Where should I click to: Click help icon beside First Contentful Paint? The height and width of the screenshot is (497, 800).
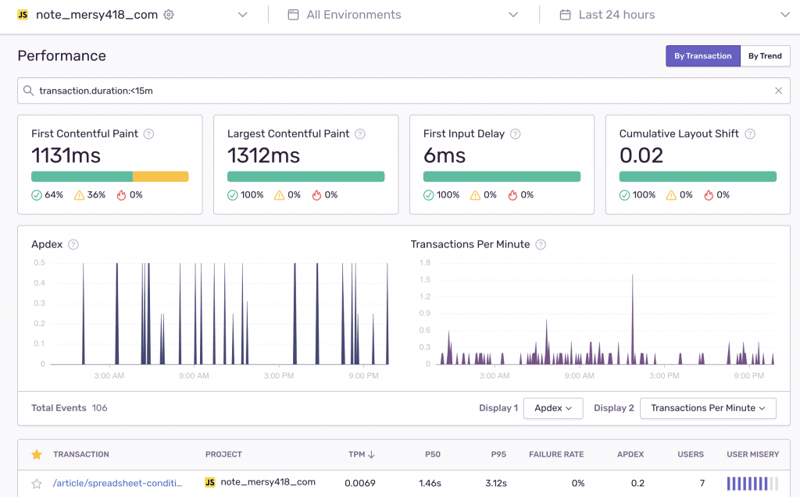click(149, 134)
